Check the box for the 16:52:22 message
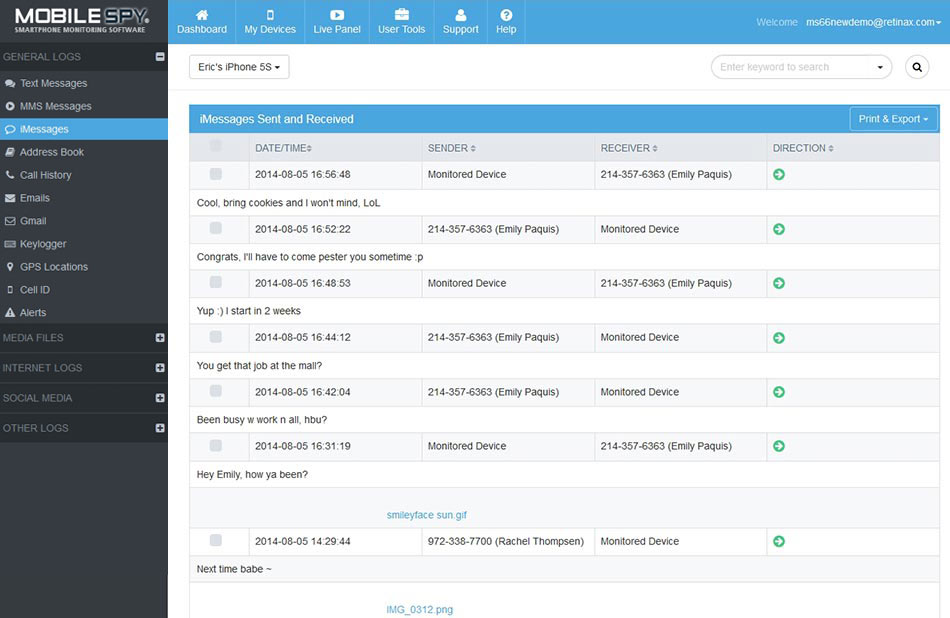Screen dimensions: 950x618 coord(216,229)
